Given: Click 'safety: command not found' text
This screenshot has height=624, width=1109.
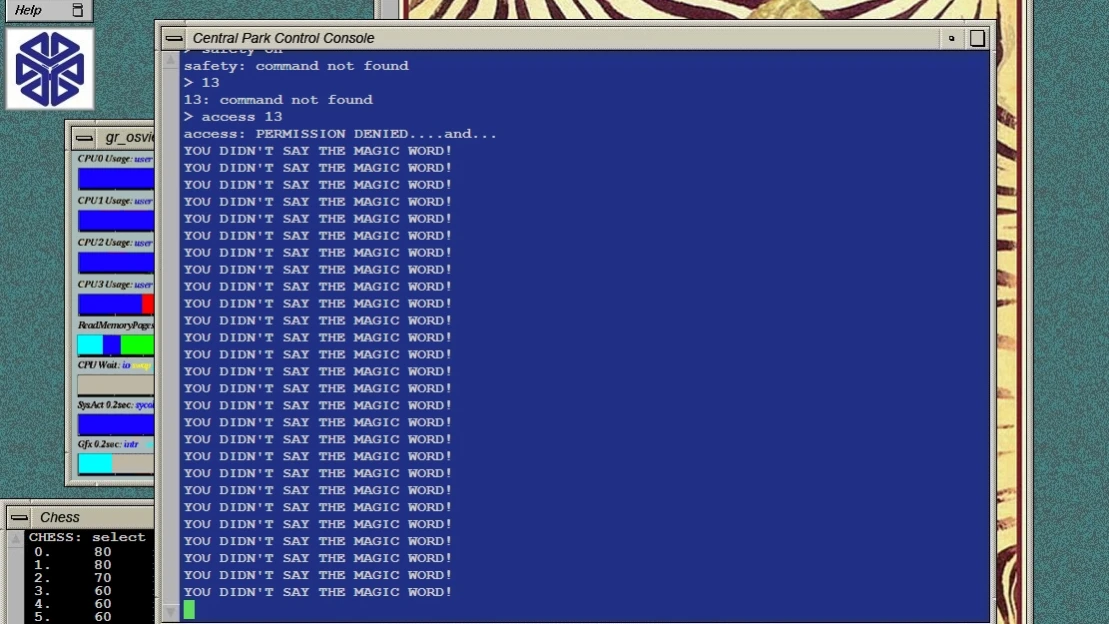Looking at the screenshot, I should [296, 66].
